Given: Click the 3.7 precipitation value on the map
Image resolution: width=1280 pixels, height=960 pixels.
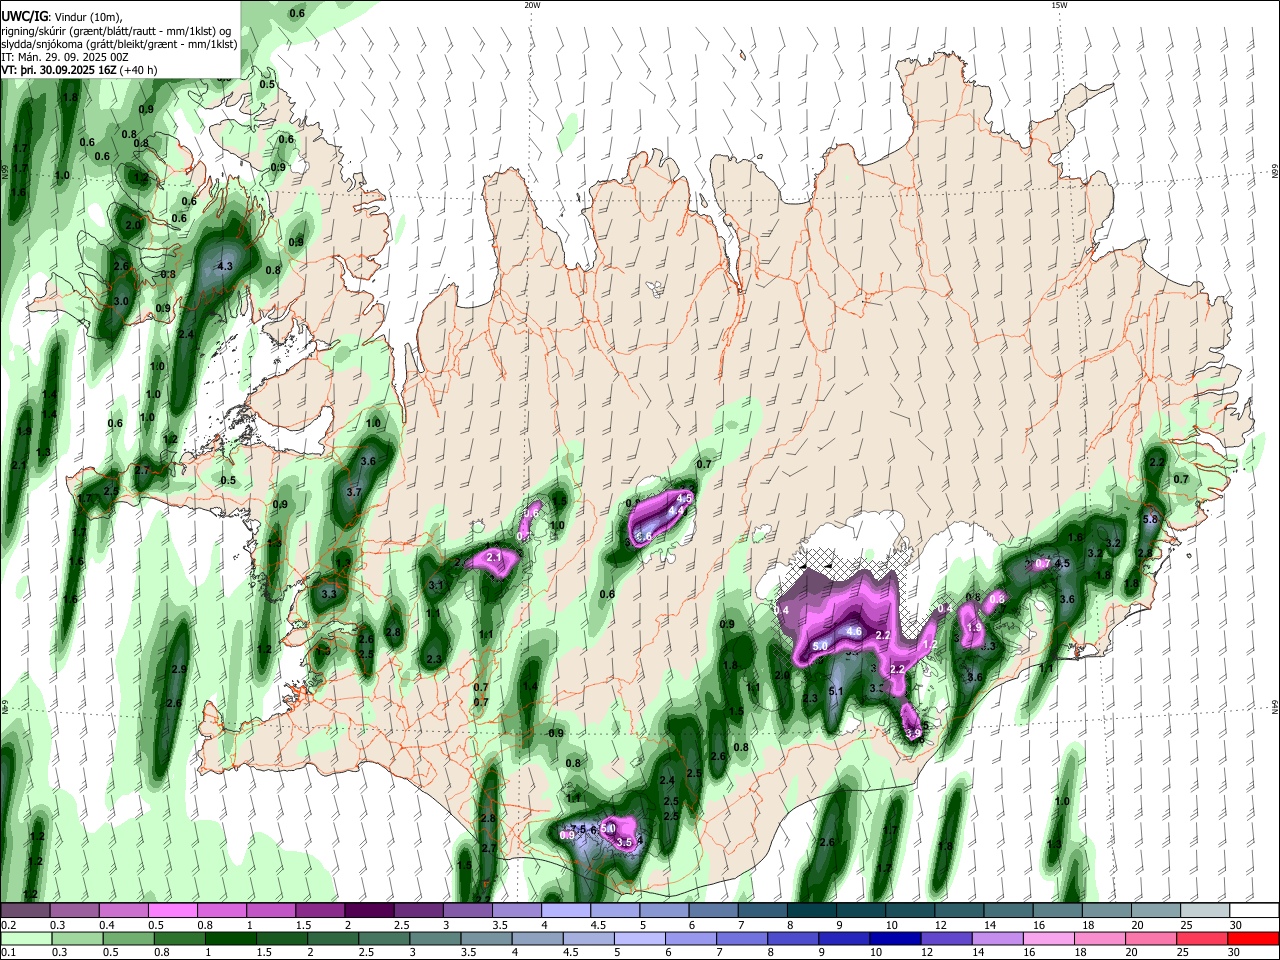Looking at the screenshot, I should (x=353, y=492).
